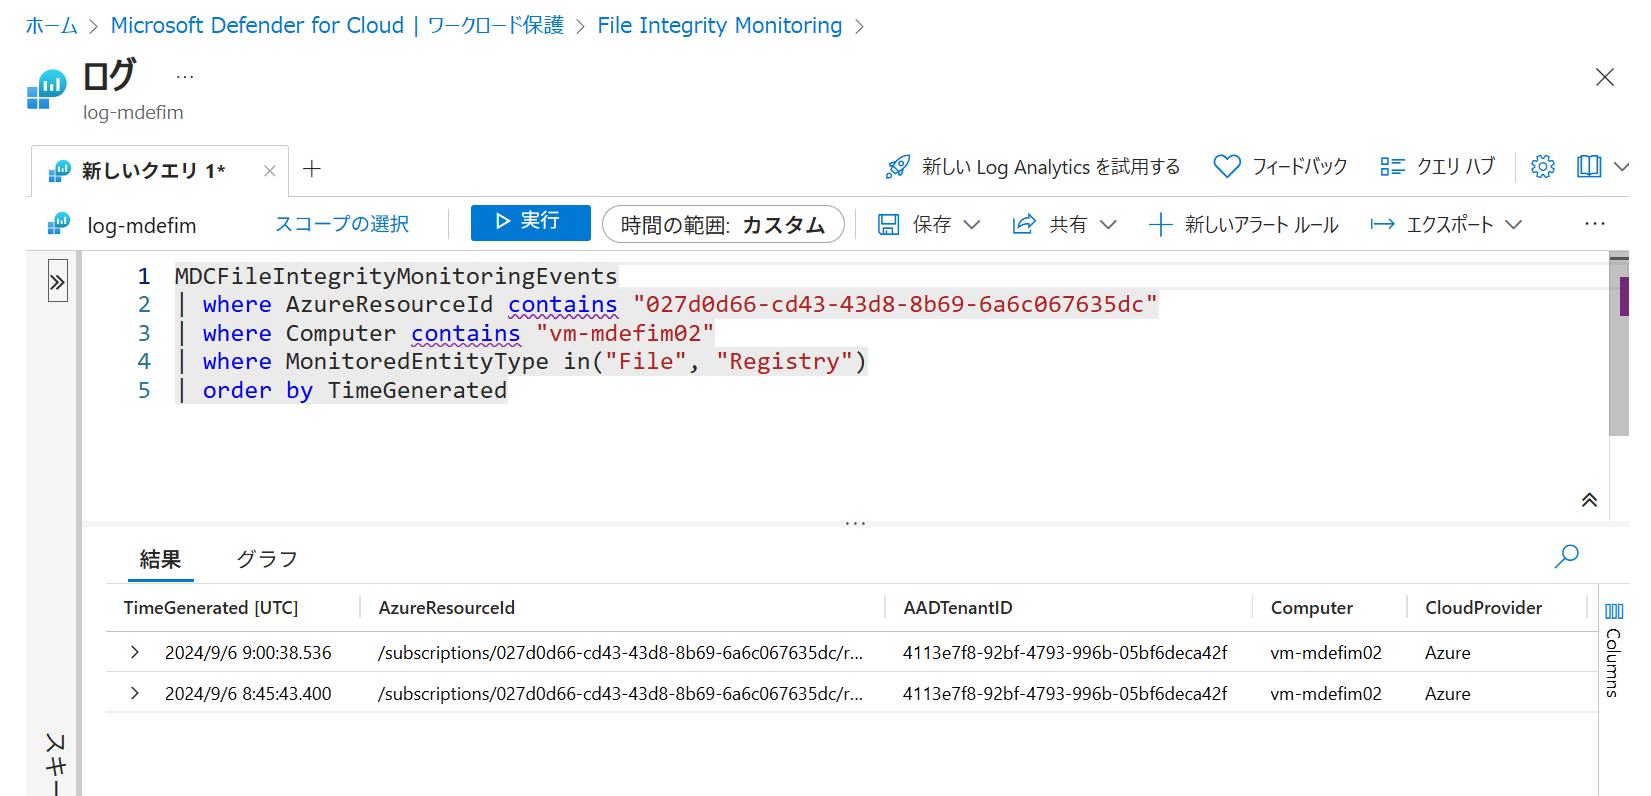Open スコープの選択 link
This screenshot has width=1651, height=796.
click(x=342, y=224)
